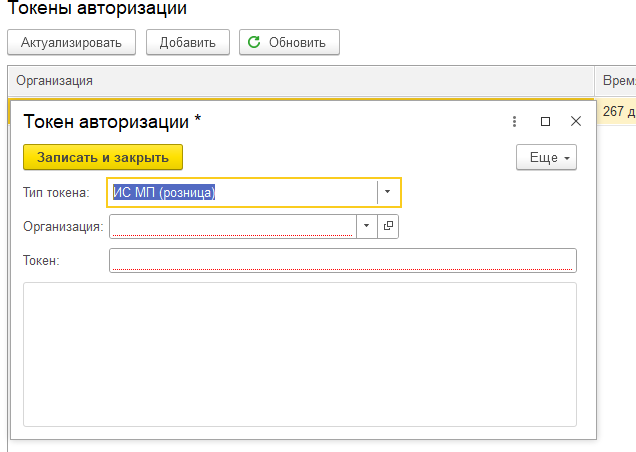The height and width of the screenshot is (452, 636).
Task: Click the Добавить button
Action: pyautogui.click(x=188, y=42)
